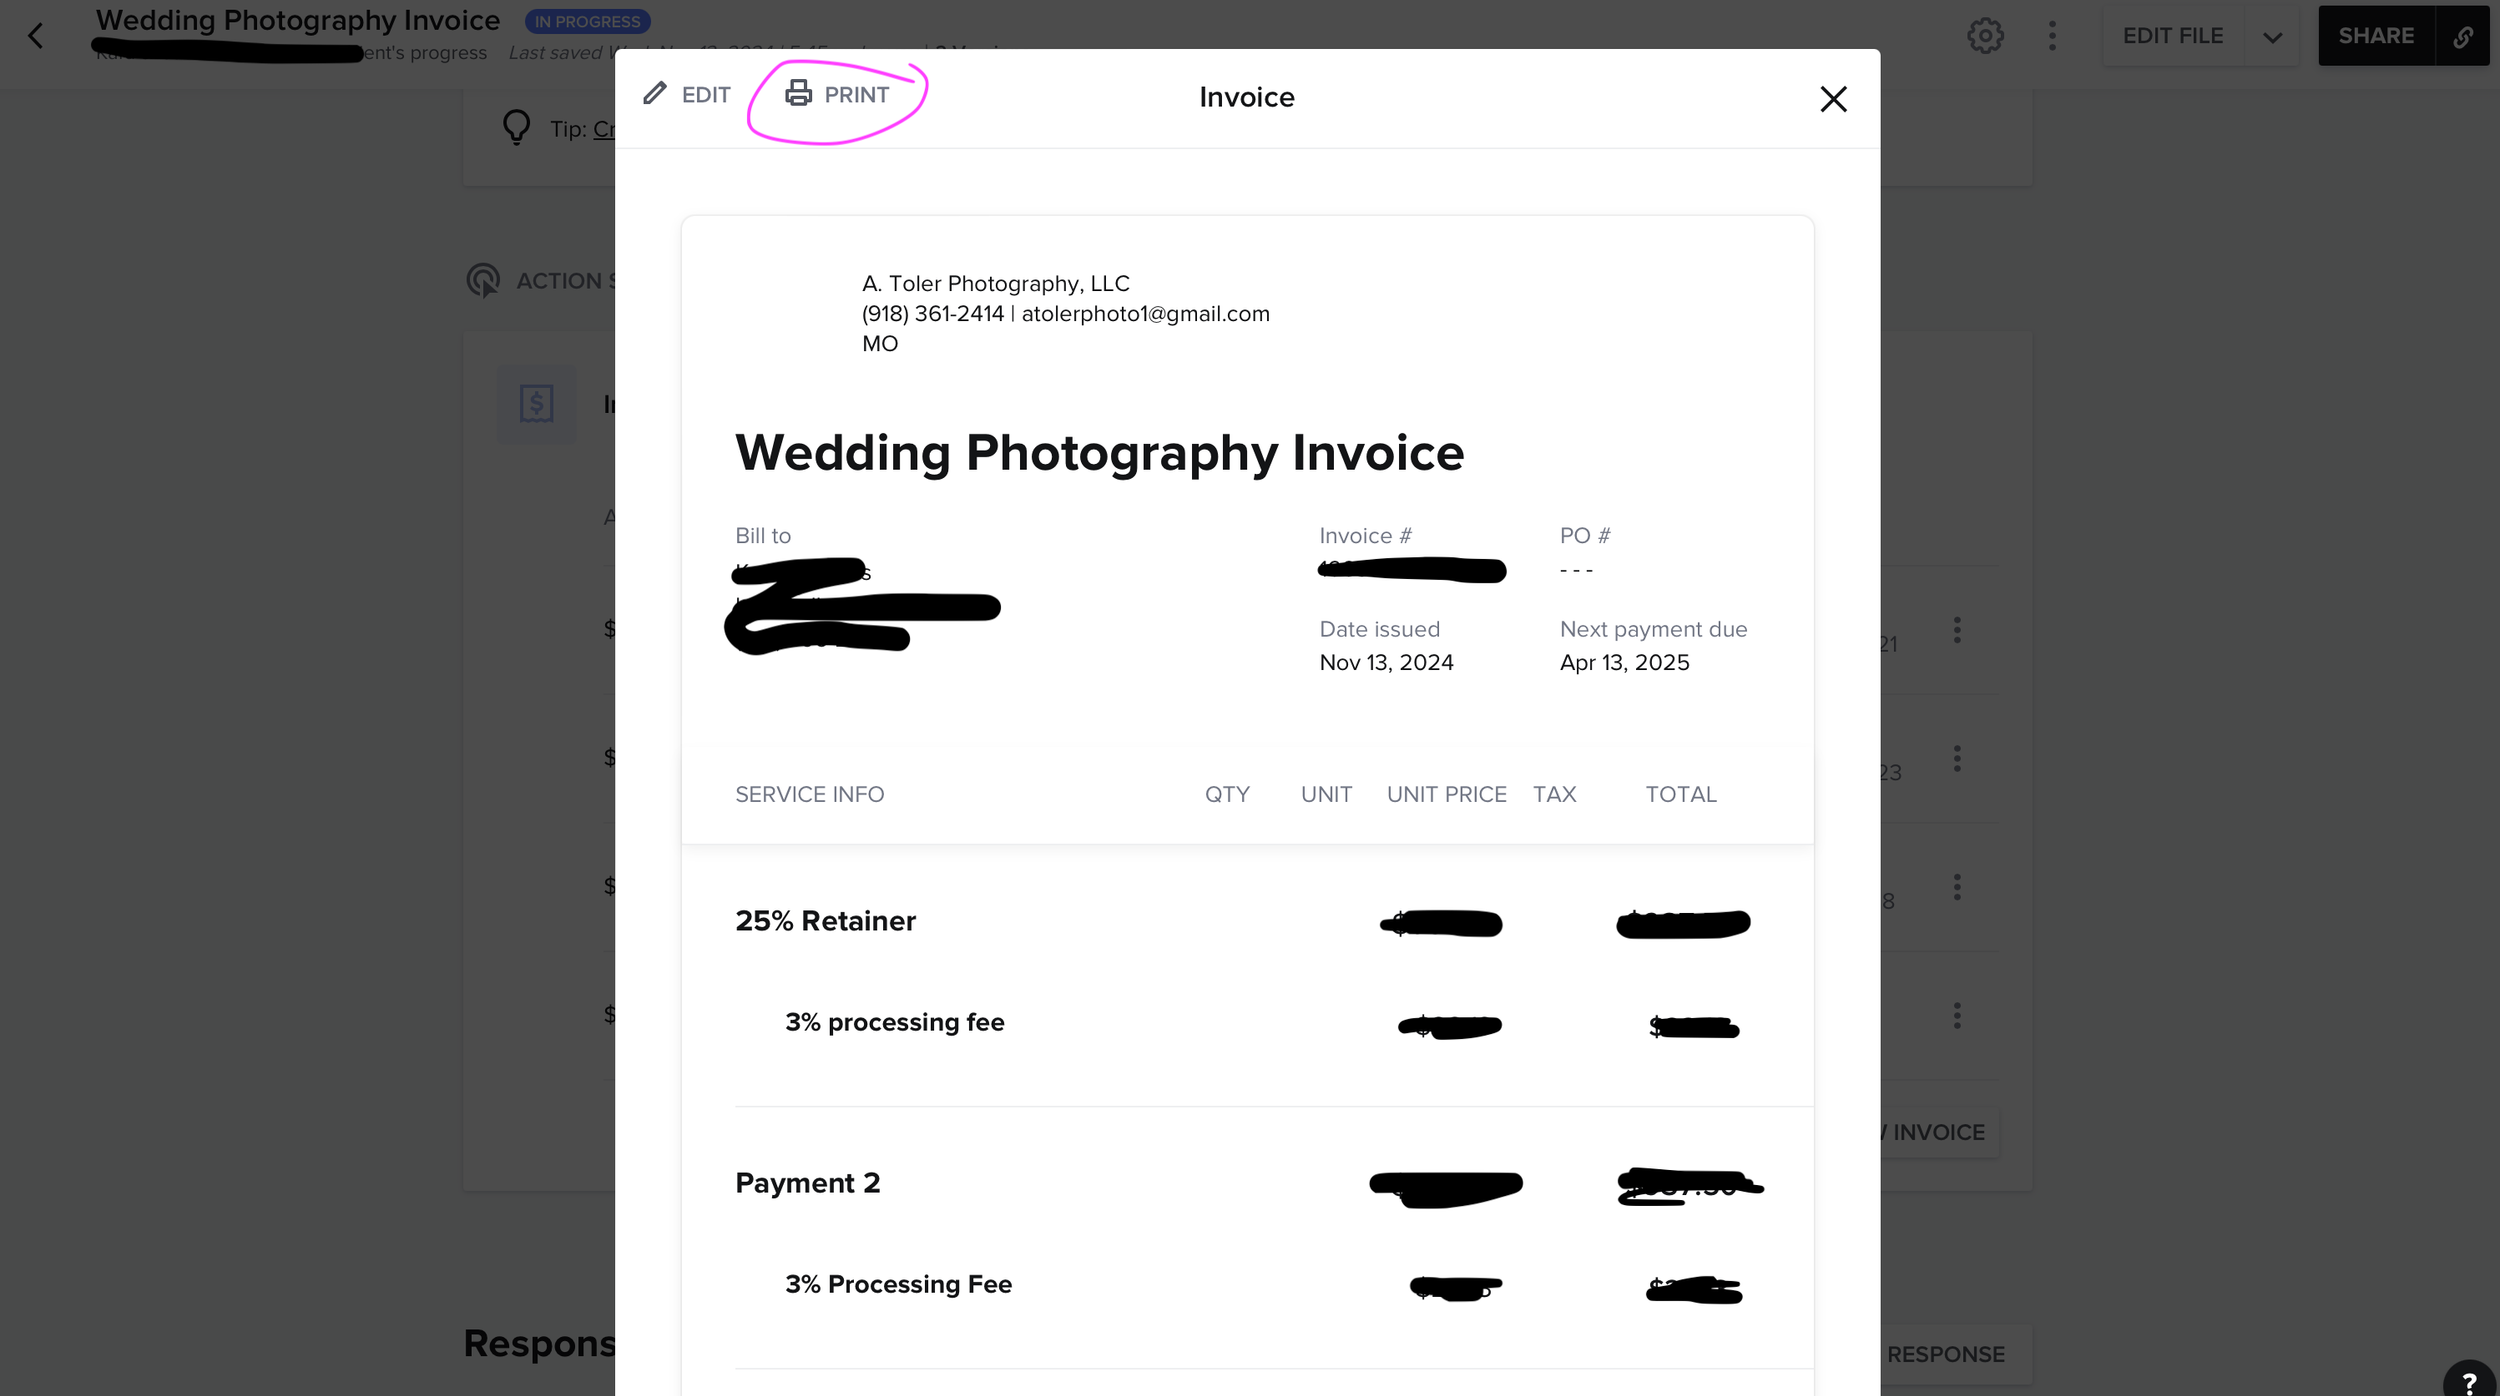Click the PO # label
2500x1396 pixels.
(1585, 536)
